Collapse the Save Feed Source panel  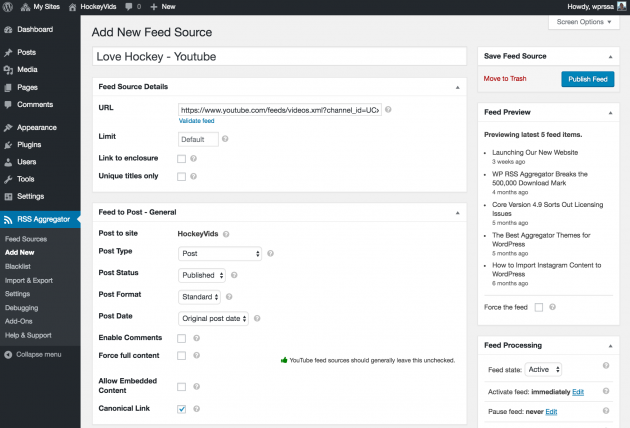click(x=610, y=57)
